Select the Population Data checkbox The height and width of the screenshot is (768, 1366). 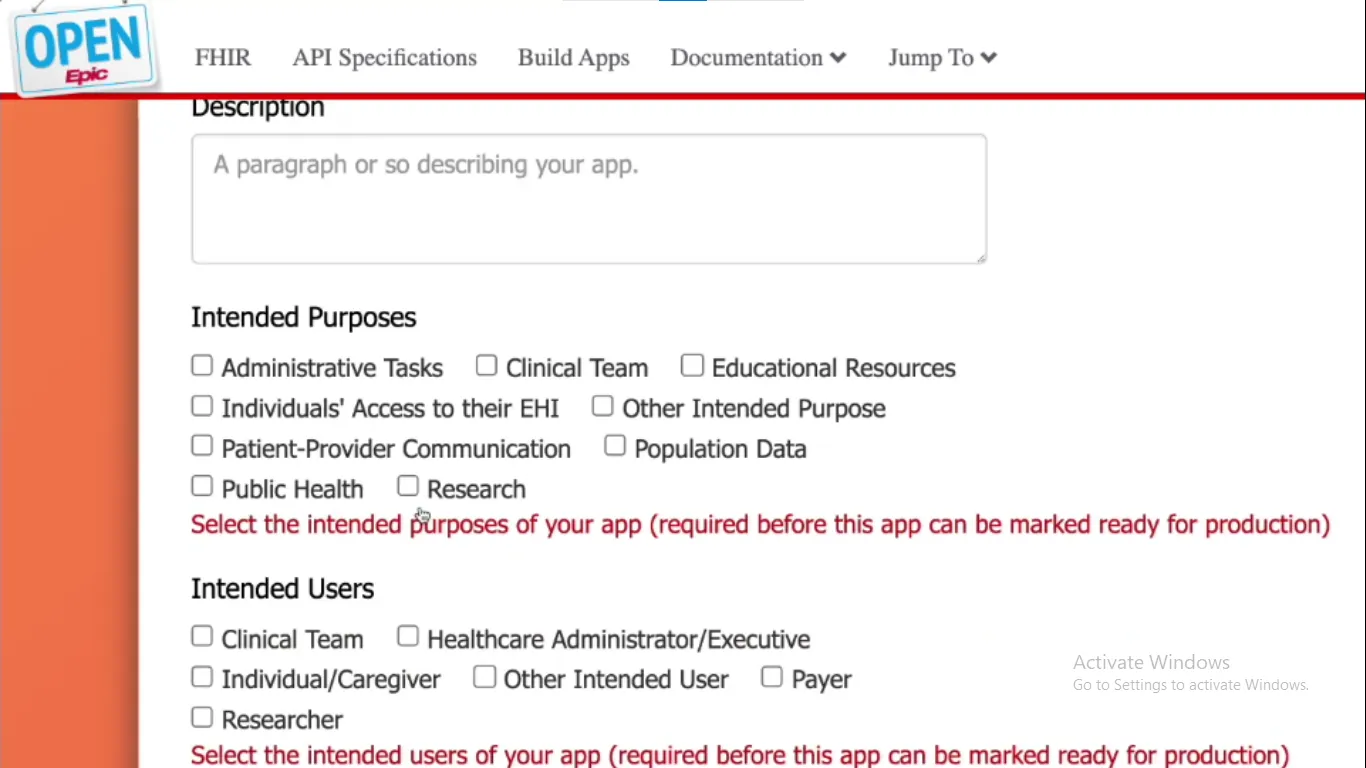615,445
